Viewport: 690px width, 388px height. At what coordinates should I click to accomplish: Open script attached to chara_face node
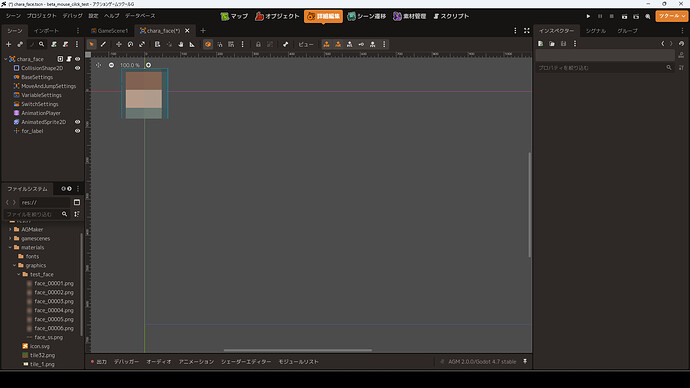[x=69, y=59]
